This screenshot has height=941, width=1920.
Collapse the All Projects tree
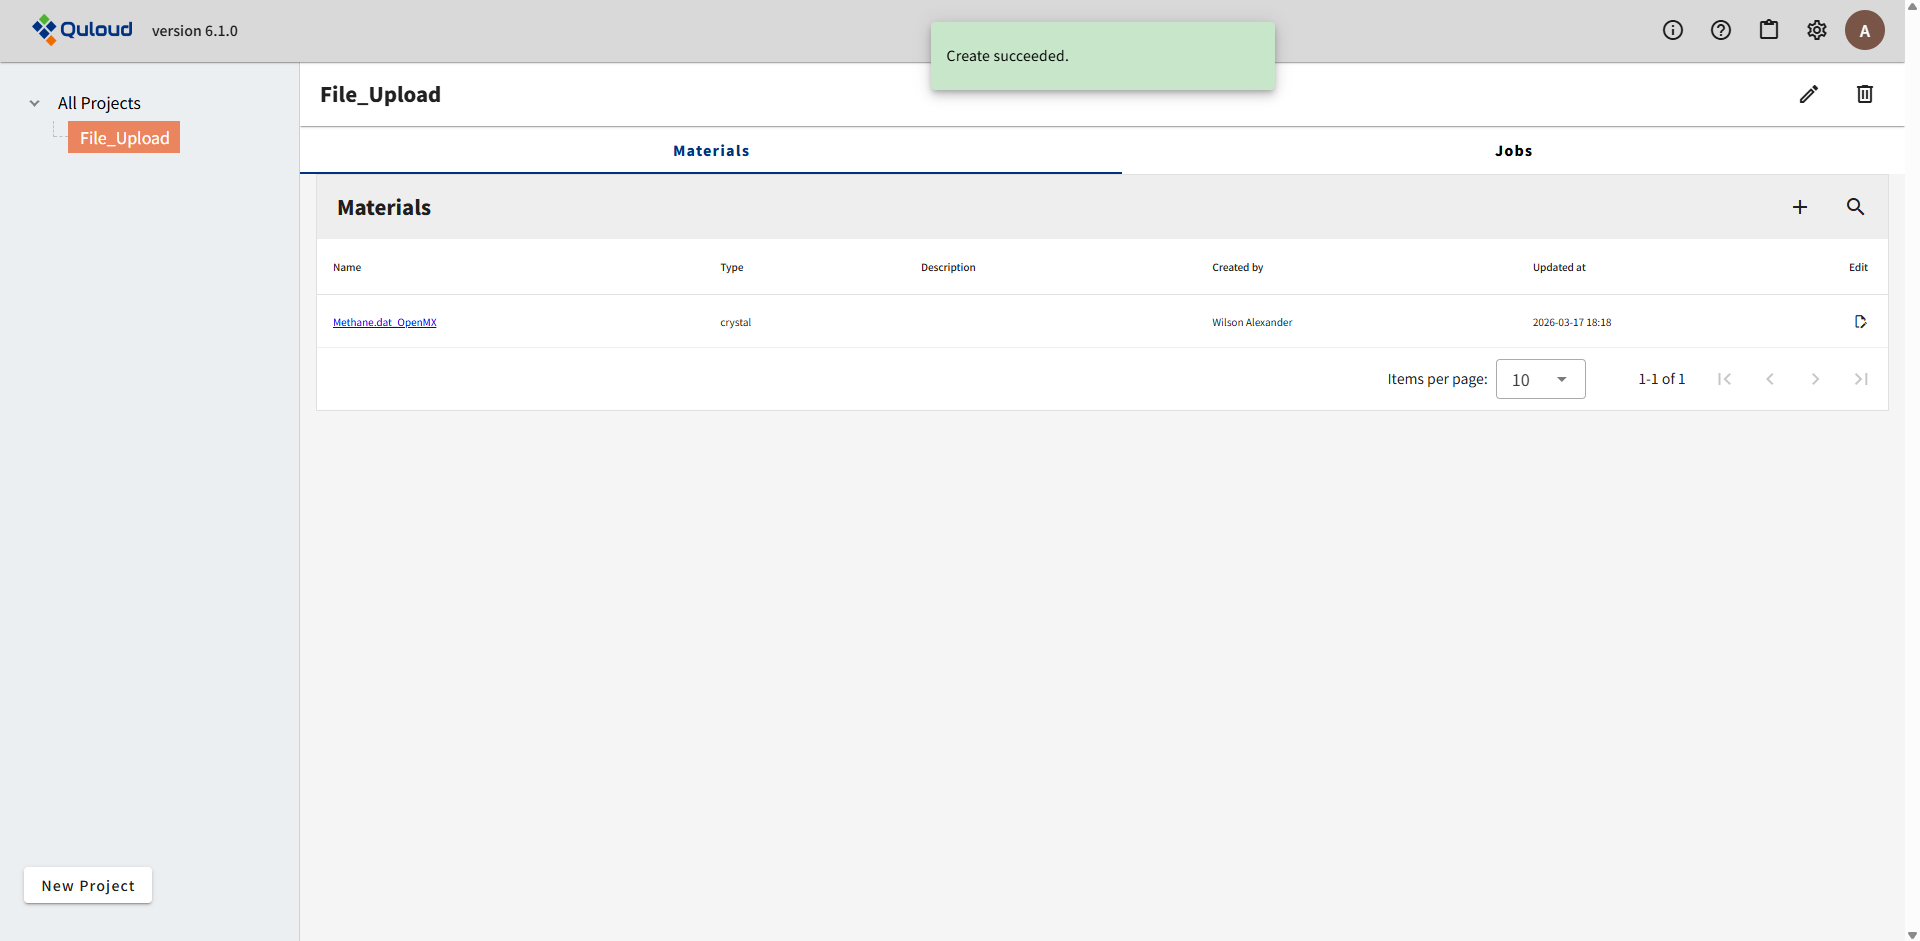click(x=35, y=103)
